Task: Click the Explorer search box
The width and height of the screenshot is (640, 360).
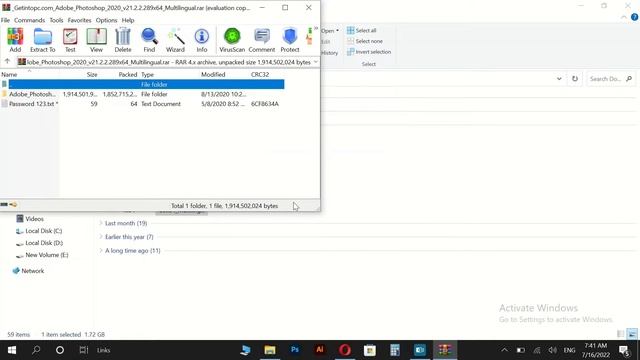Action: coord(611,79)
